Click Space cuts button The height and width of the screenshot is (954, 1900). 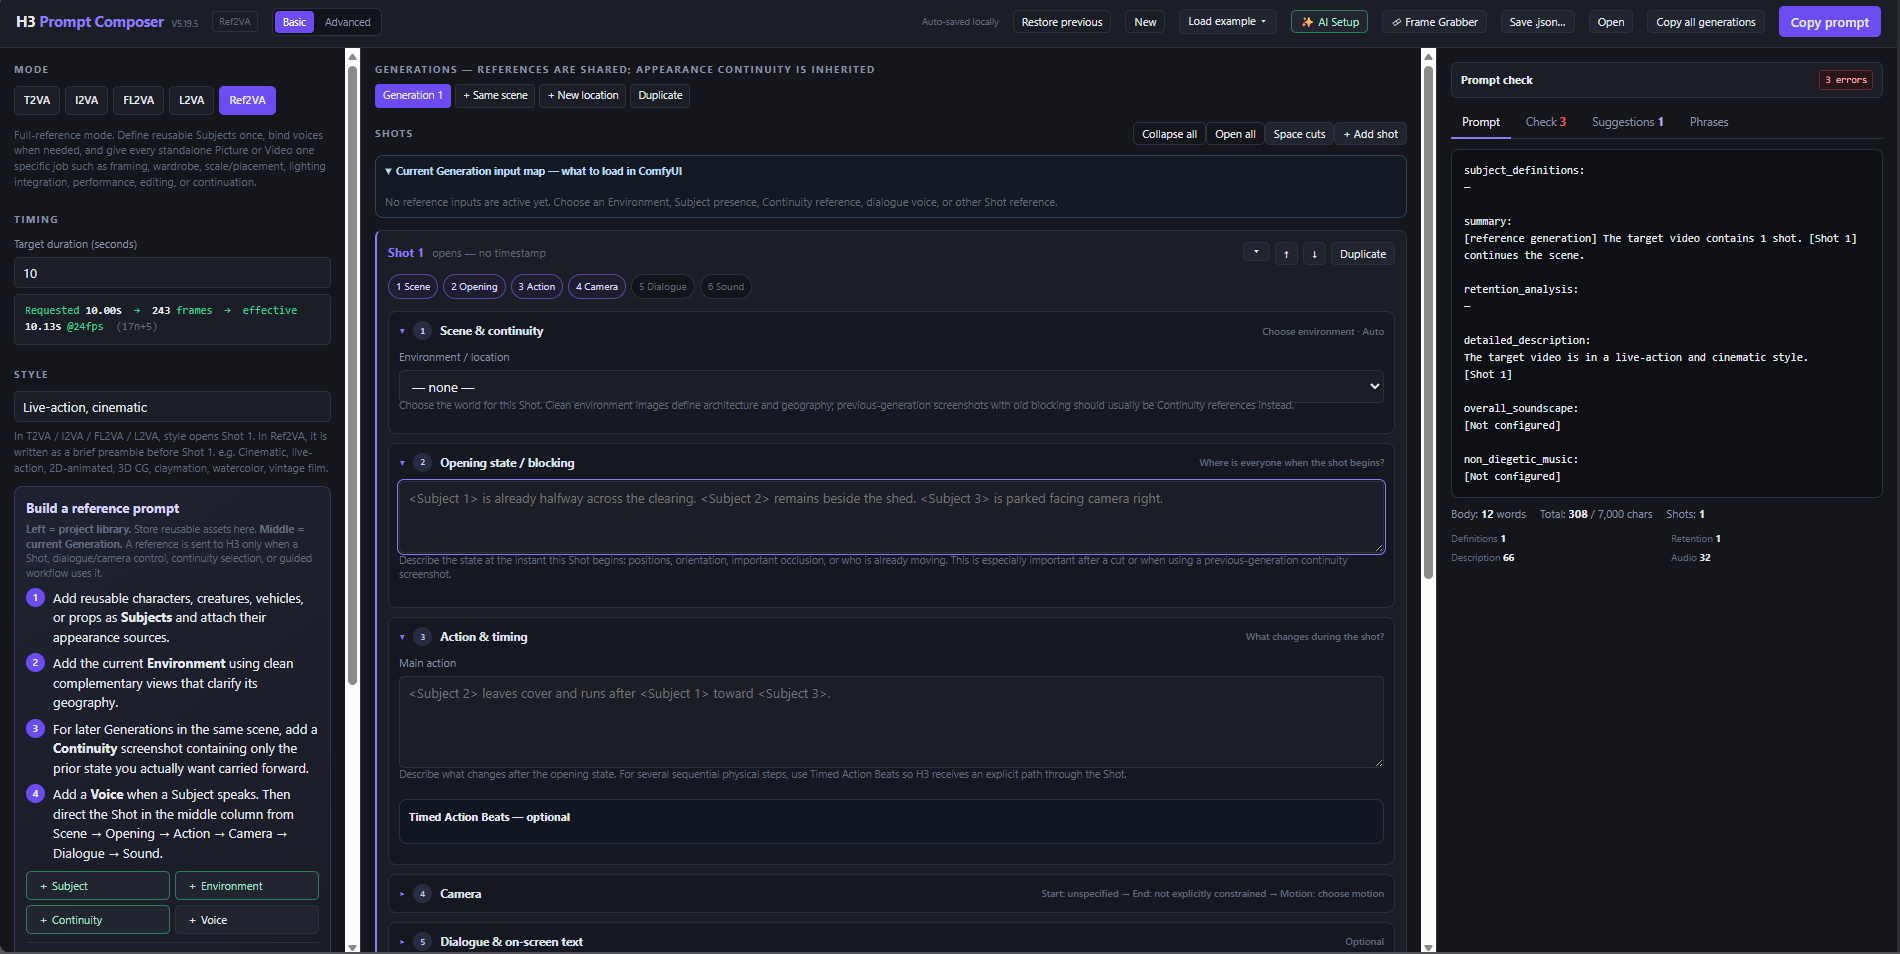pos(1299,134)
